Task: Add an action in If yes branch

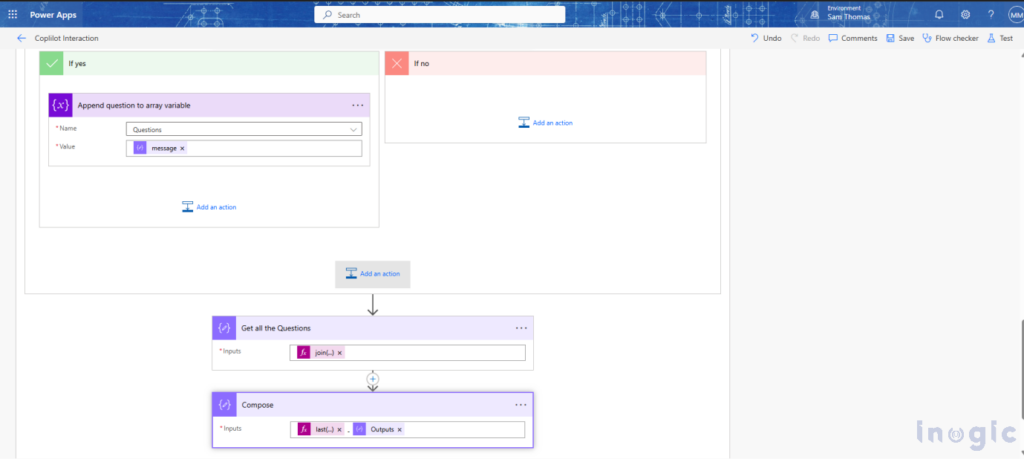Action: (209, 207)
